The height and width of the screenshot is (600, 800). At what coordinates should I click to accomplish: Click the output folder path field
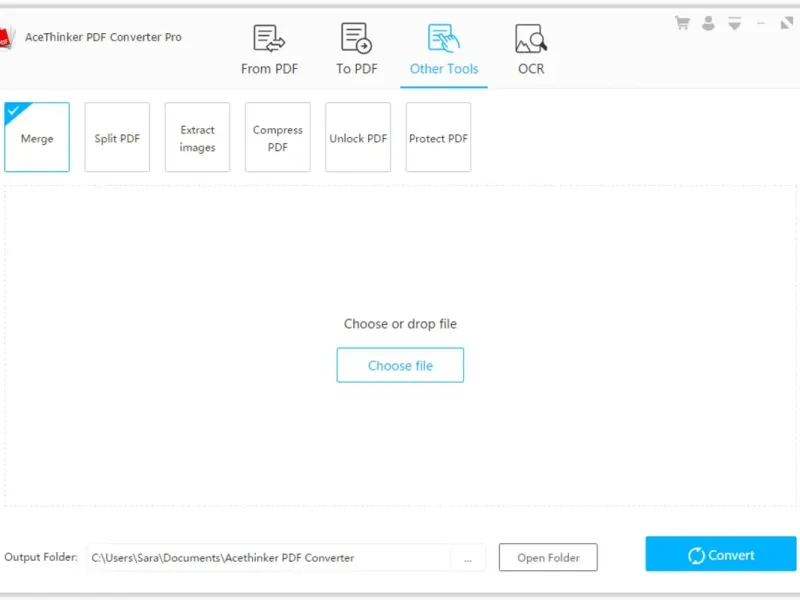269,558
